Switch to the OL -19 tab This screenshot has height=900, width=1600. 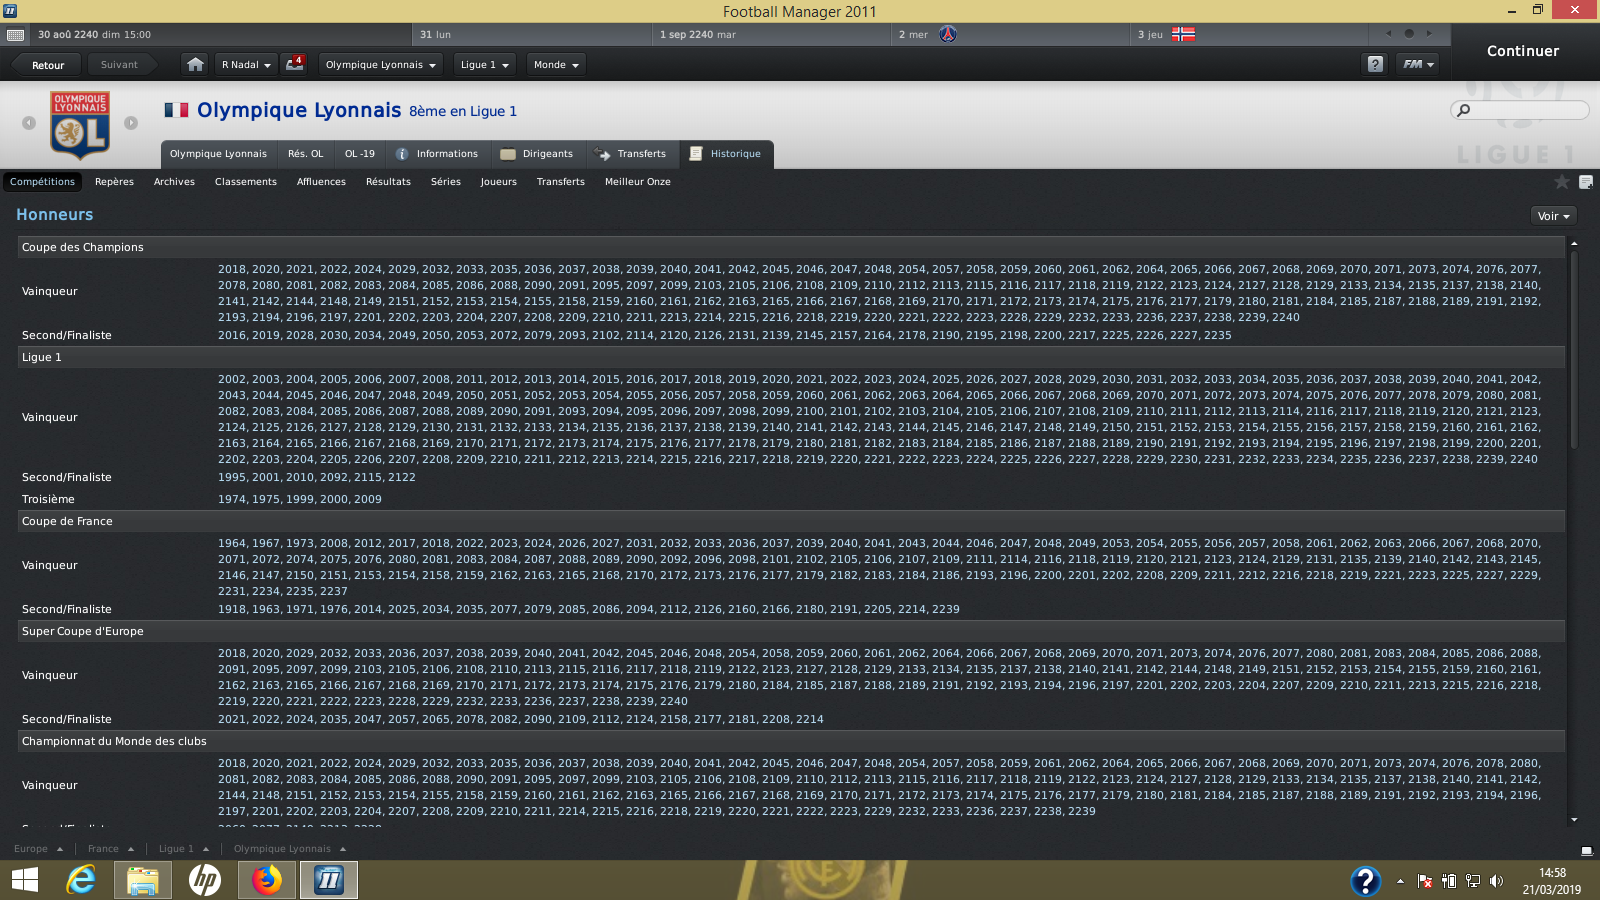360,154
